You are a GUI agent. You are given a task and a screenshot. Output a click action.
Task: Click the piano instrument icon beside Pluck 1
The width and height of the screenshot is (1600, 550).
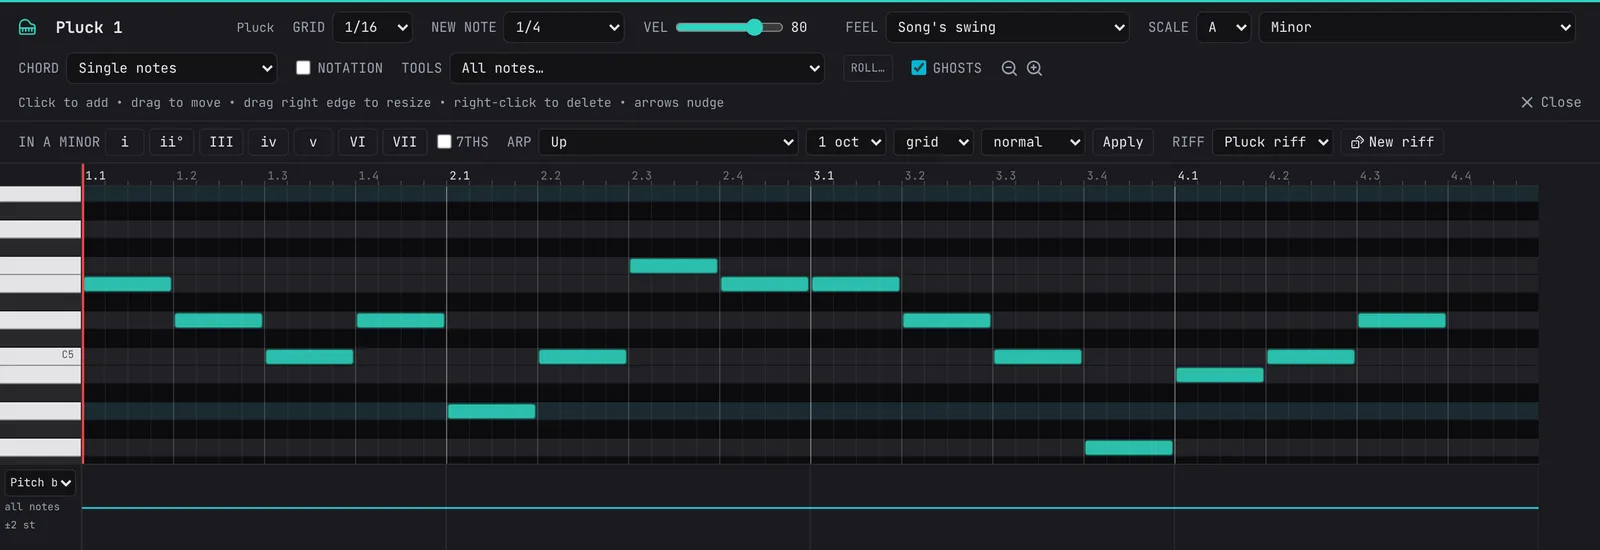point(27,27)
